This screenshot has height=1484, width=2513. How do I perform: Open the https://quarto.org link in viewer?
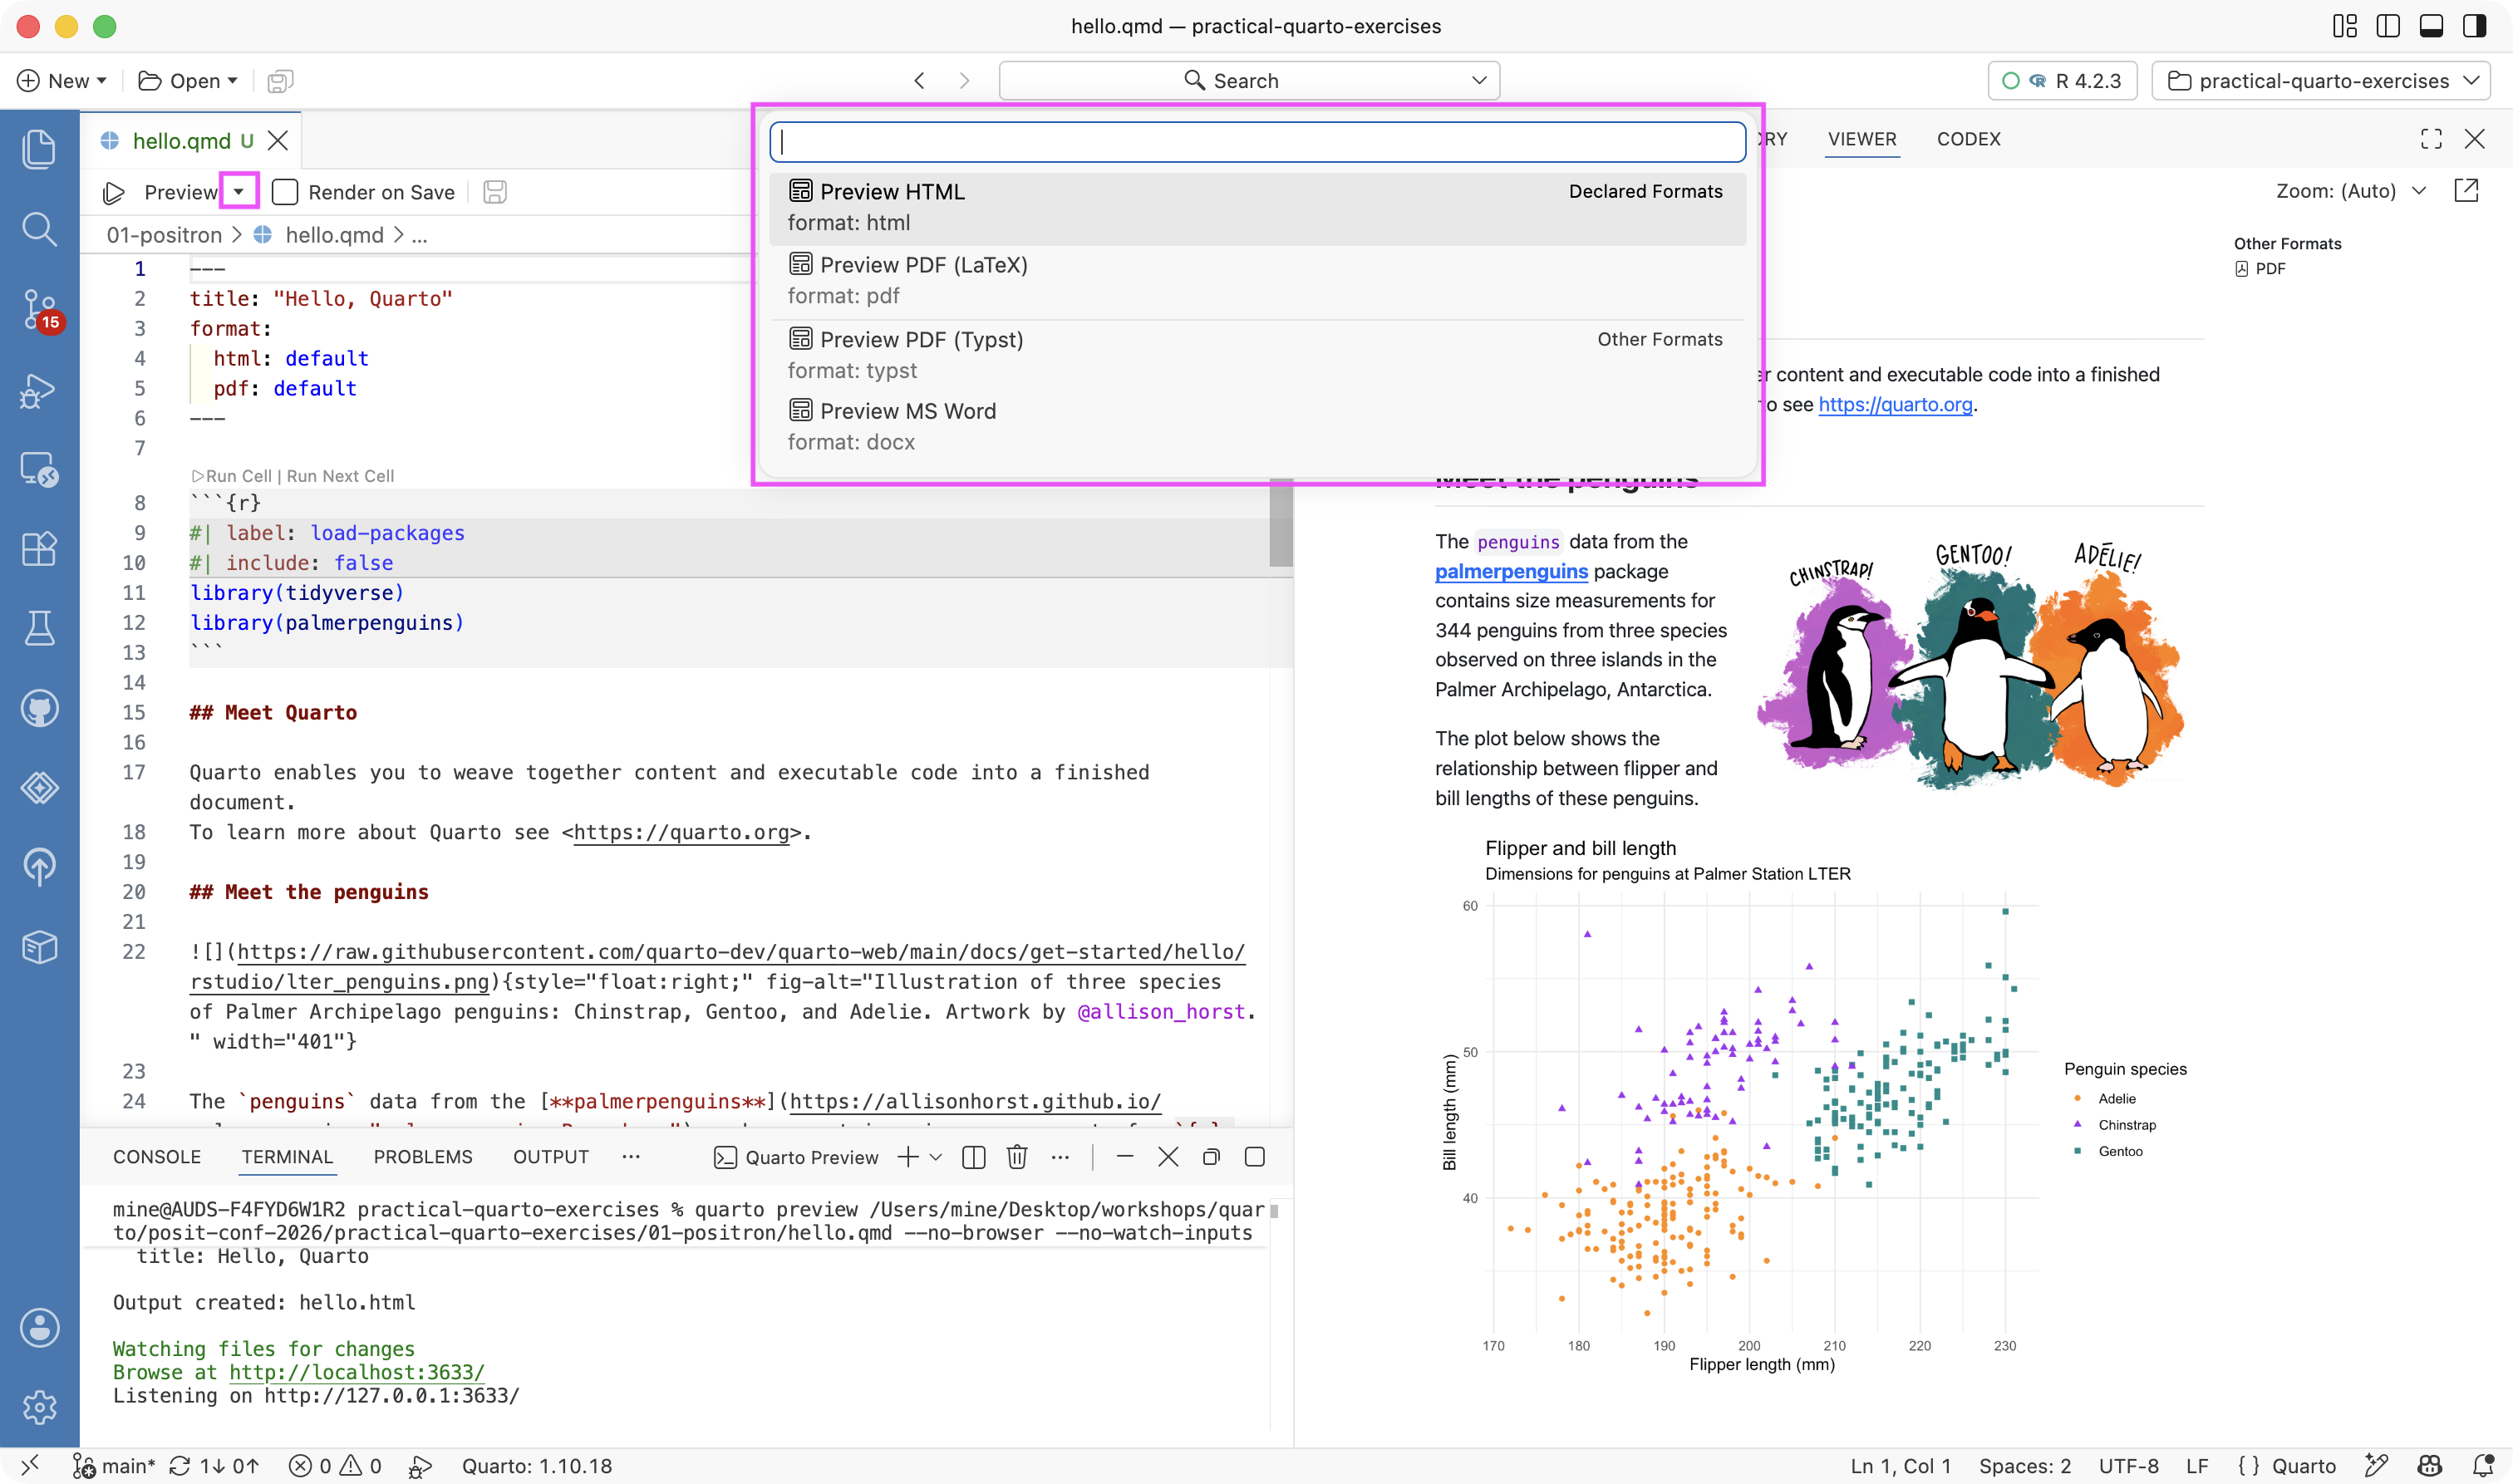coord(1895,404)
